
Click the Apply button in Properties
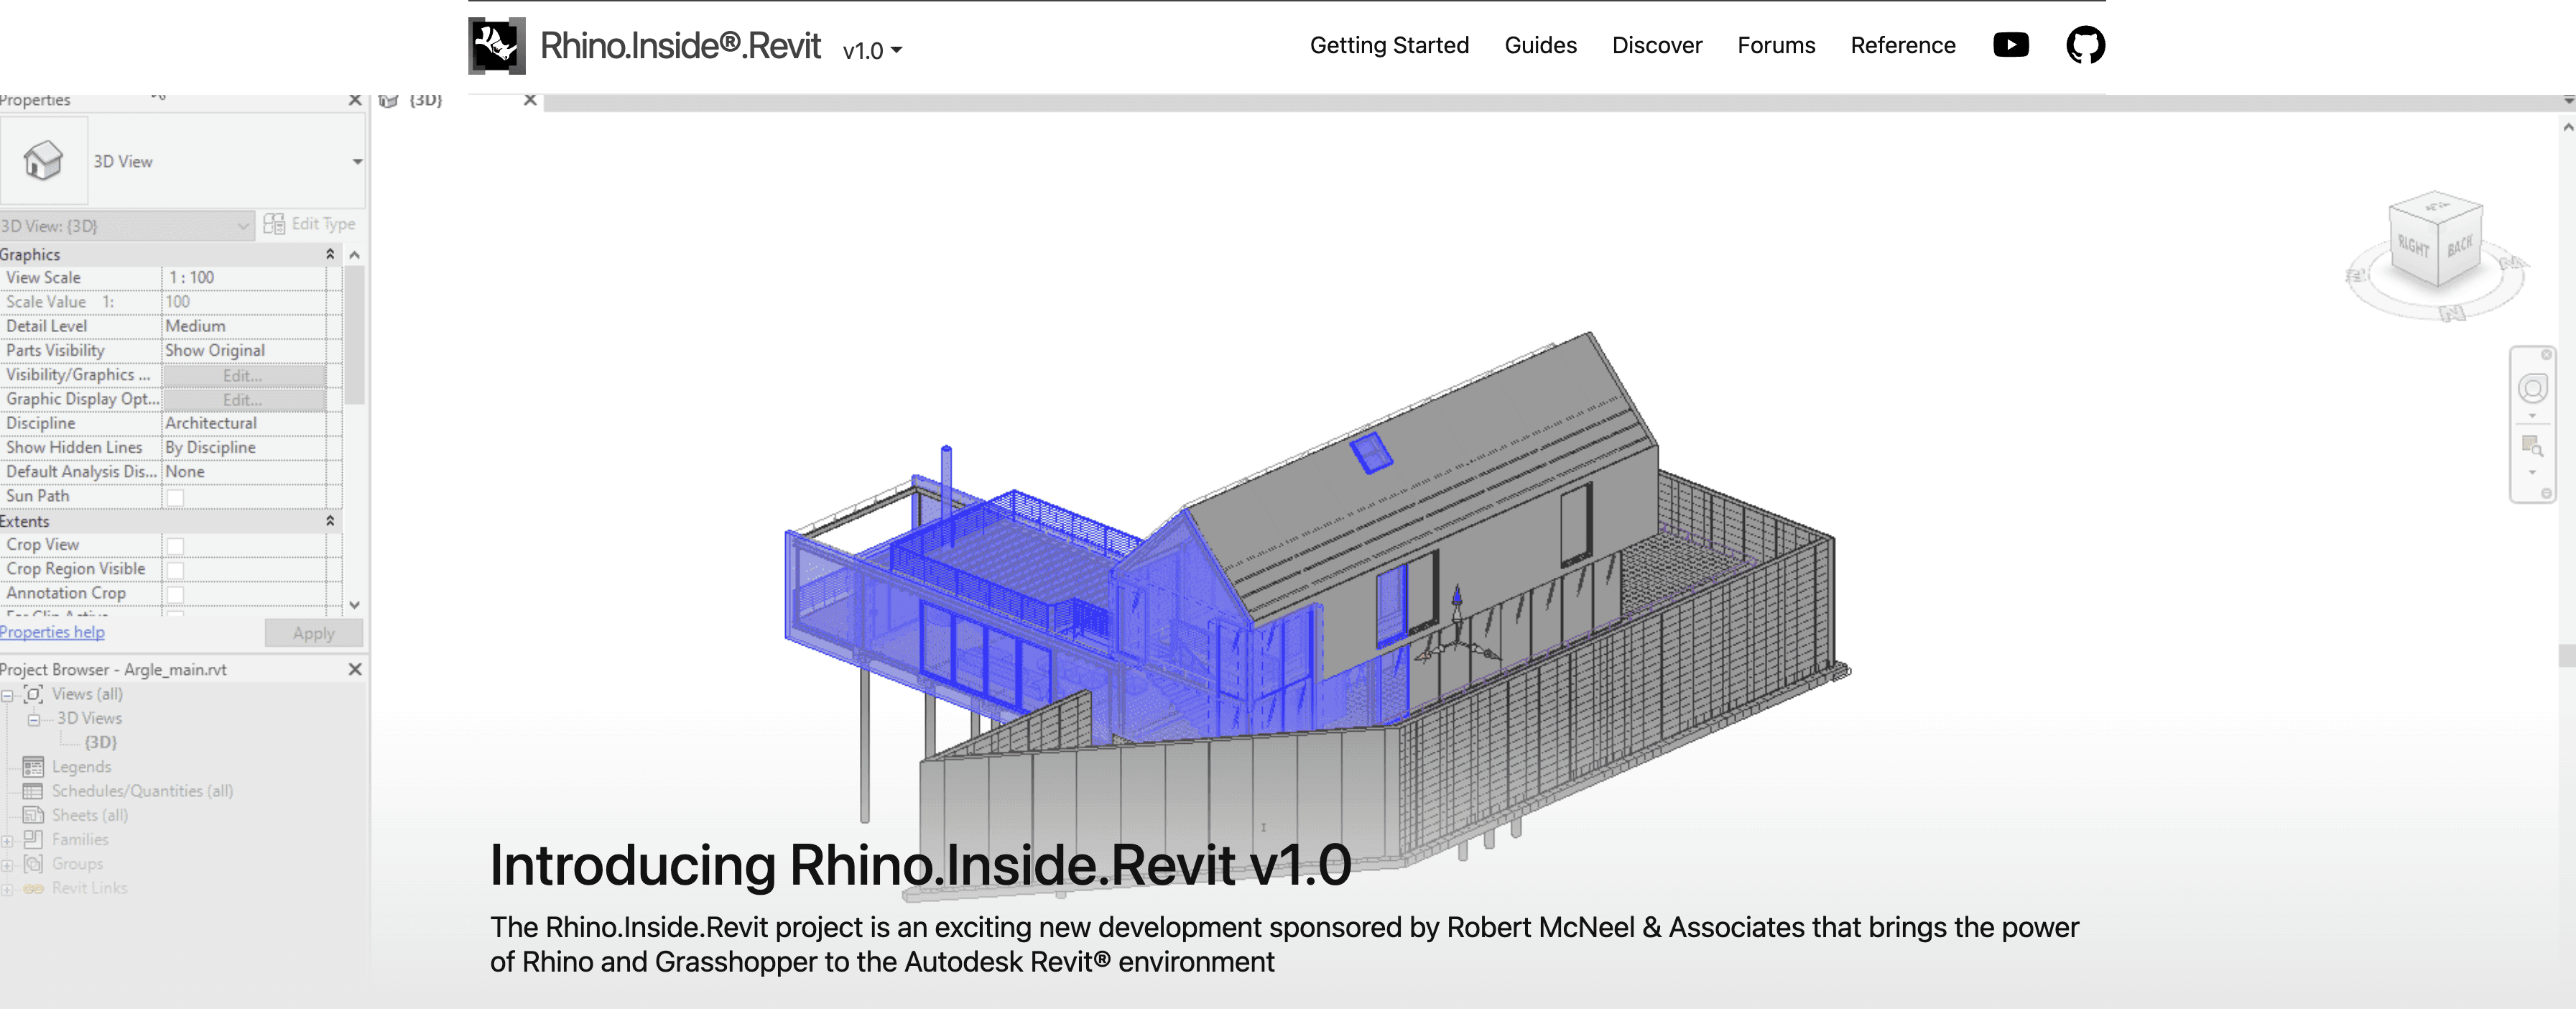313,632
